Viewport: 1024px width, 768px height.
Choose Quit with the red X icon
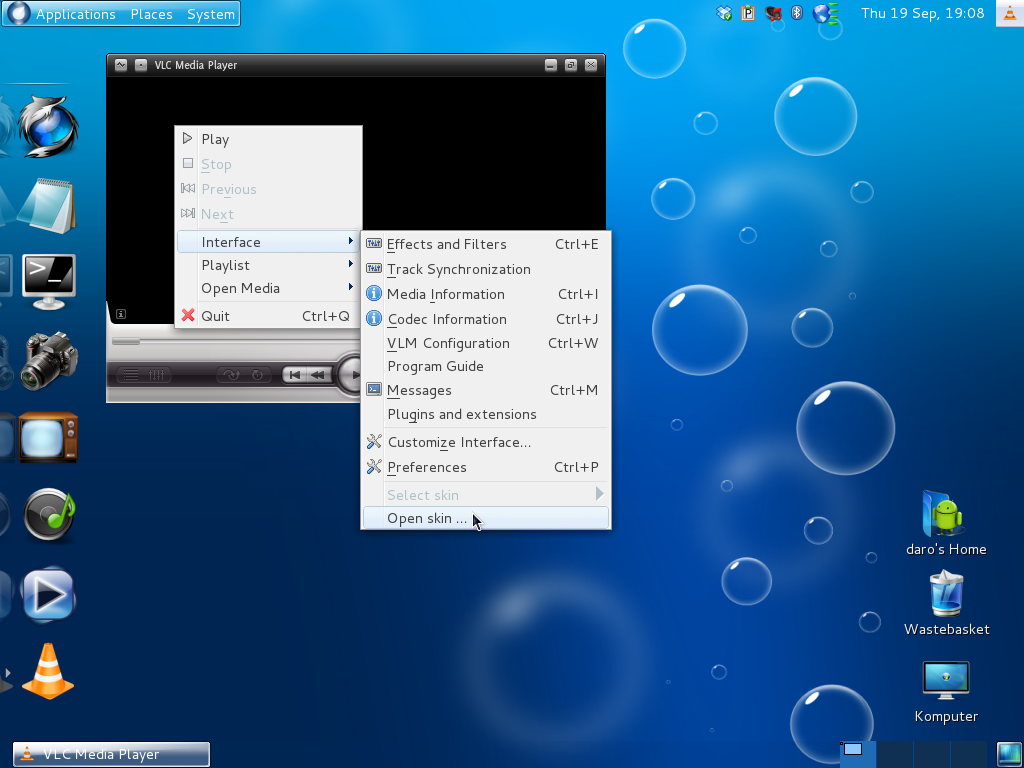coord(215,316)
